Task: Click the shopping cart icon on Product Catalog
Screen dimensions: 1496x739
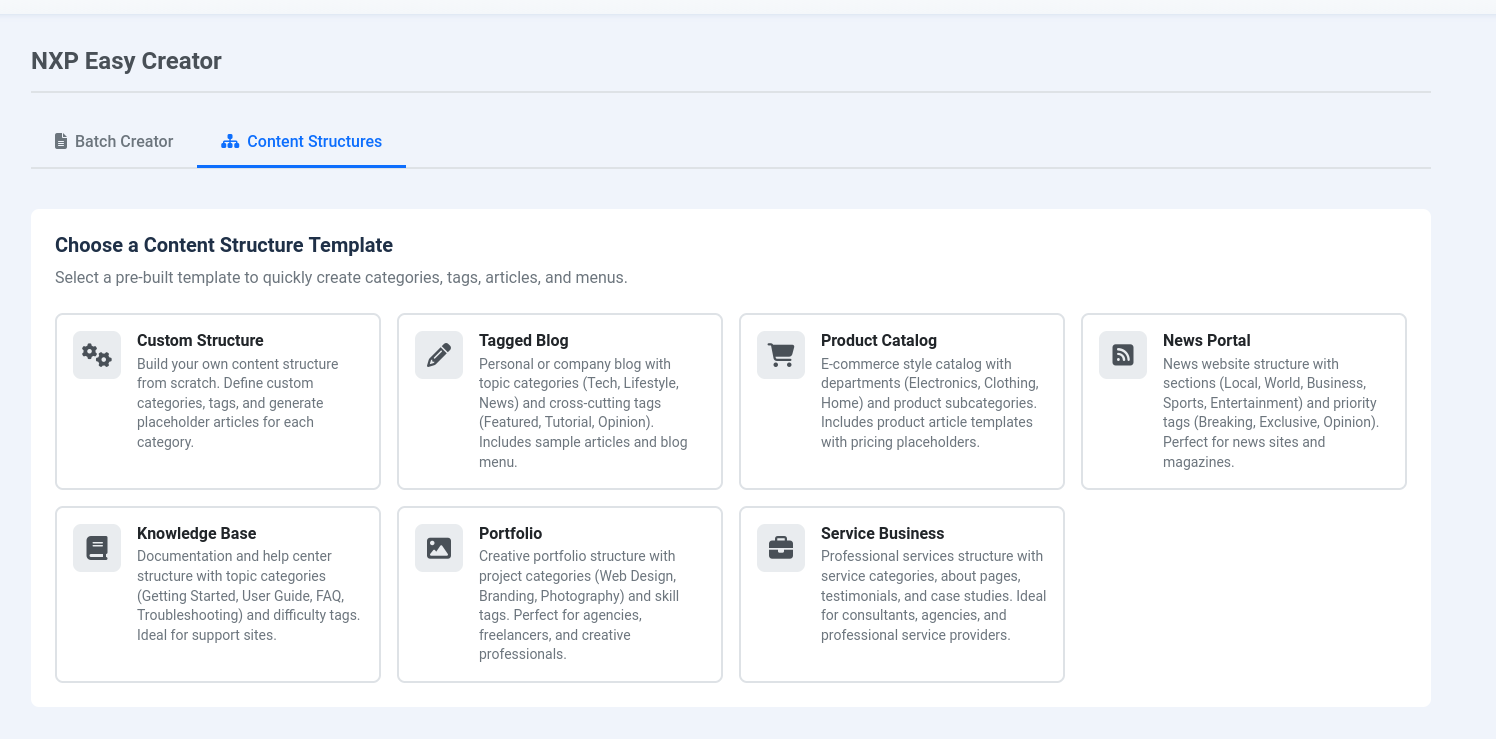Action: click(x=780, y=355)
